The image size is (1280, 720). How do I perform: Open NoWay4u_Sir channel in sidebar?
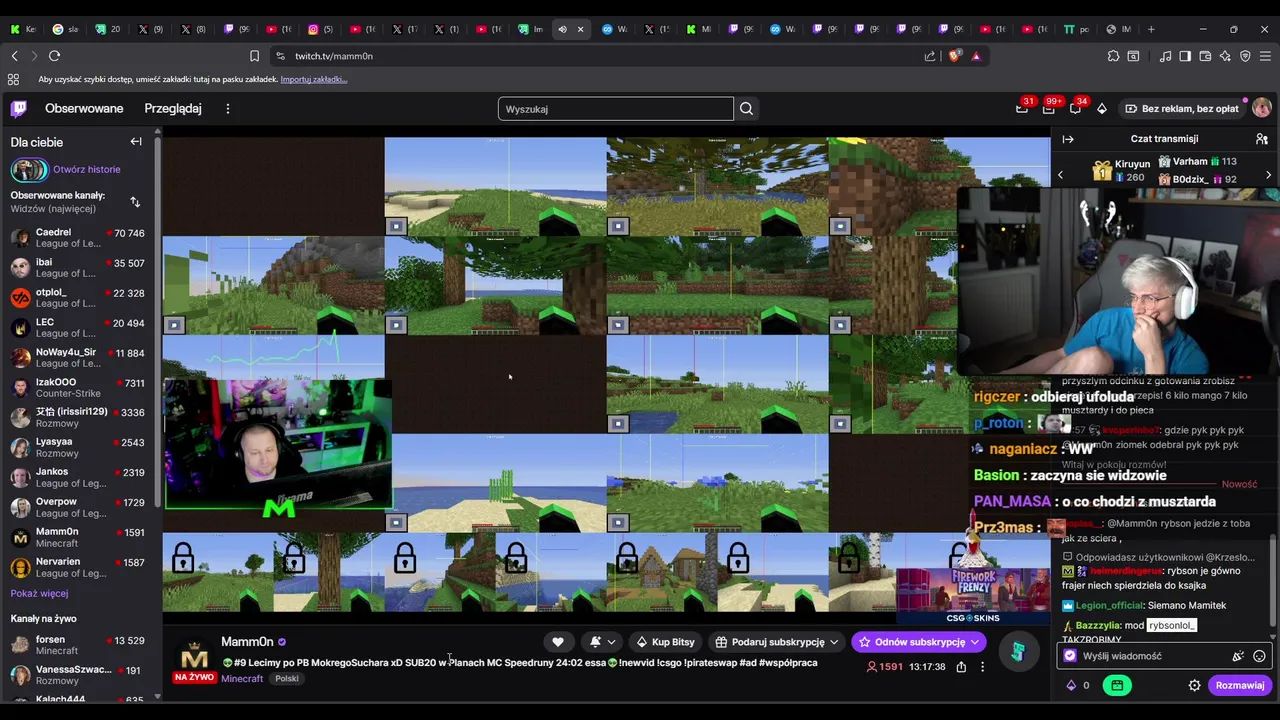click(x=78, y=358)
